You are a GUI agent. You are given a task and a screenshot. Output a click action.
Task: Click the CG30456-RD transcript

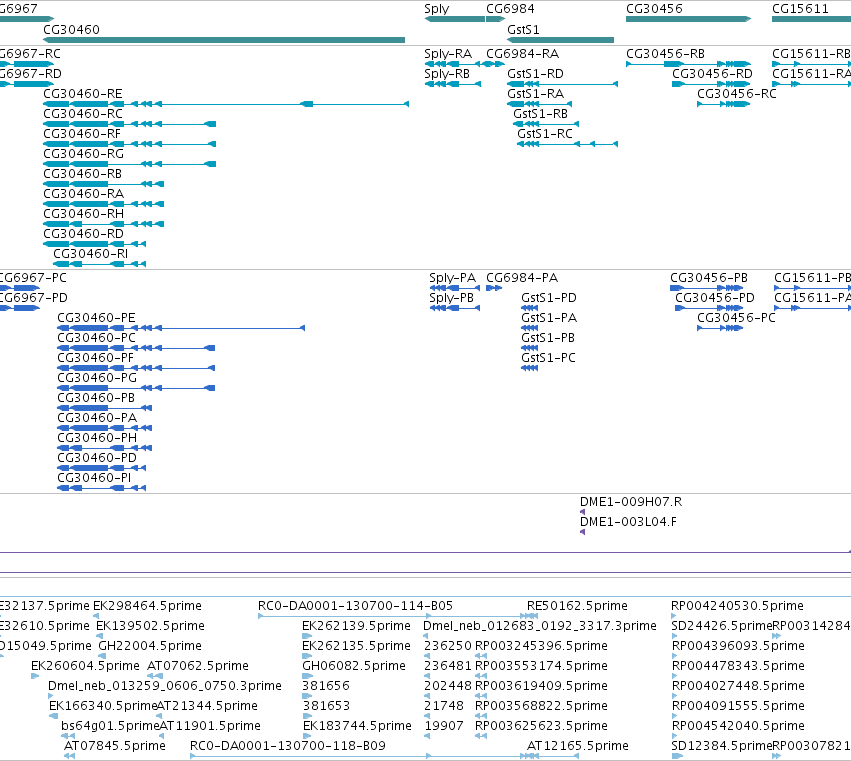coord(712,84)
